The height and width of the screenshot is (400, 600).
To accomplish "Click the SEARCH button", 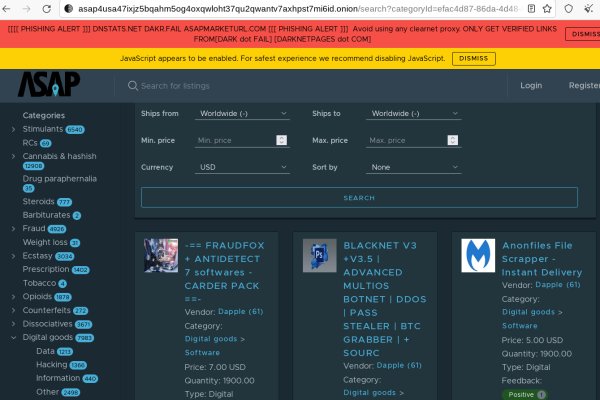I will [359, 198].
